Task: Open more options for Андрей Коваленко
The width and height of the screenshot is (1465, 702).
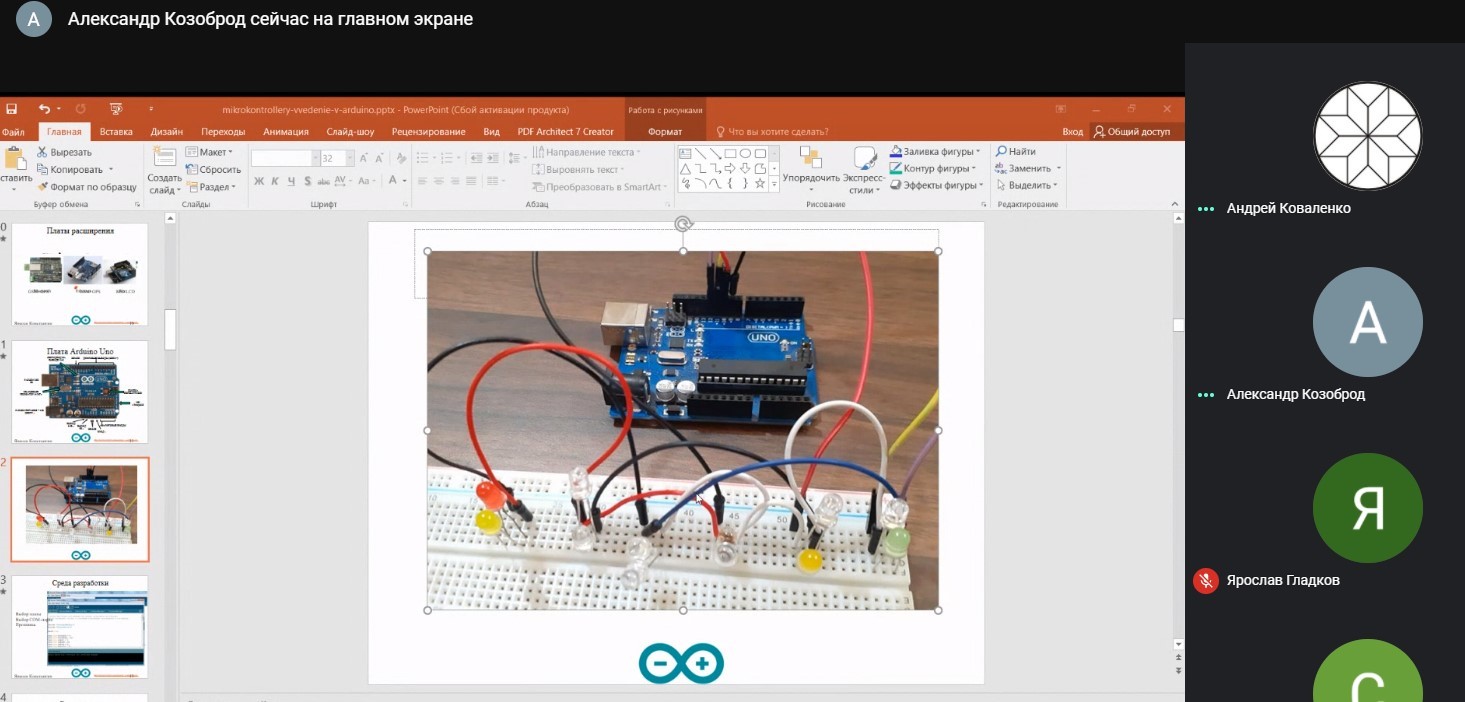Action: pos(1206,209)
